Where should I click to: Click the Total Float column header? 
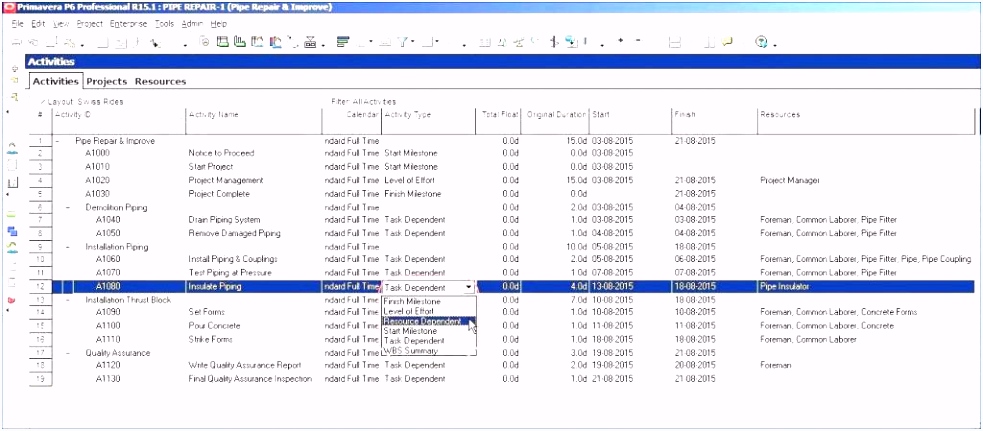point(500,121)
